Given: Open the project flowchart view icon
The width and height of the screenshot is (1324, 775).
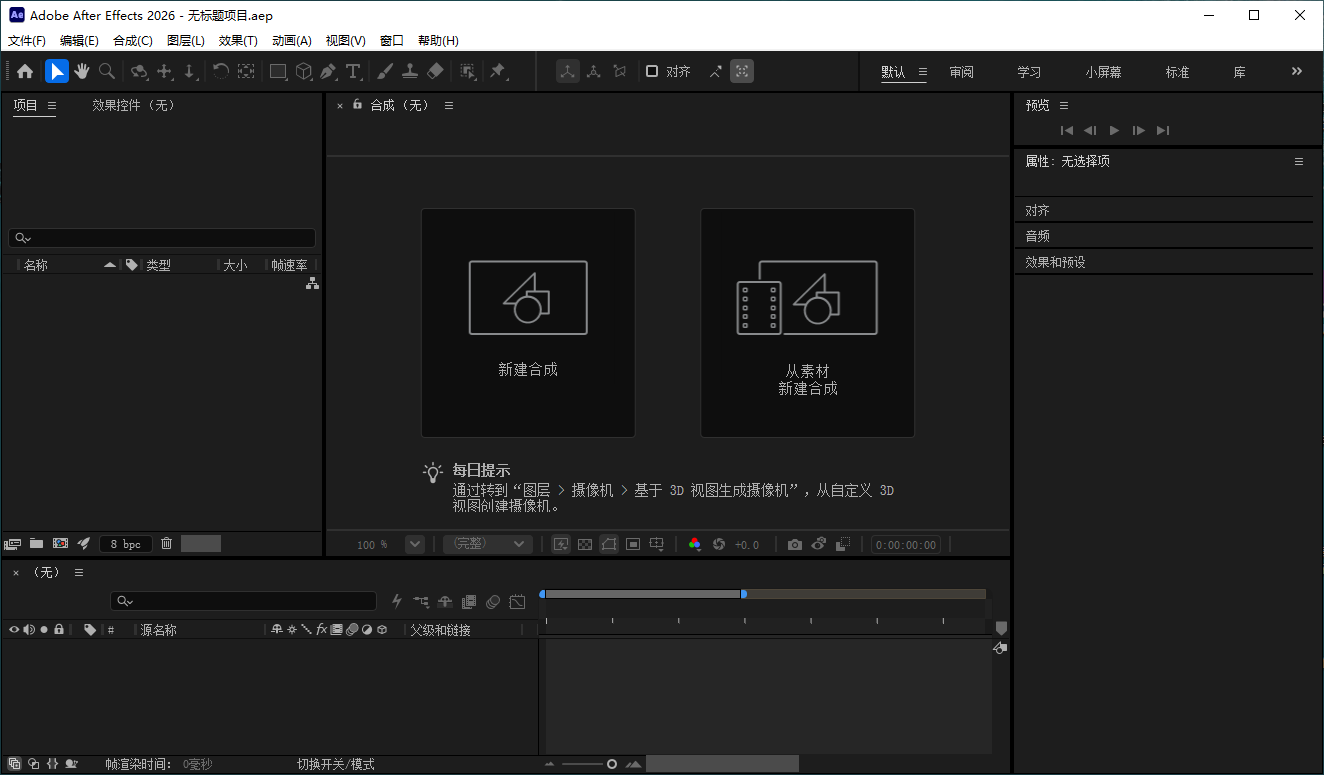Looking at the screenshot, I should click(x=312, y=284).
